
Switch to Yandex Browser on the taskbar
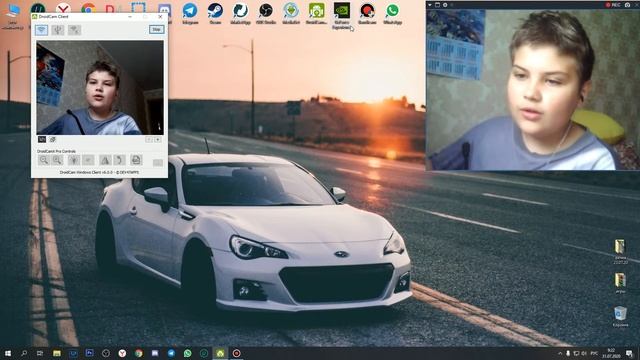click(122, 353)
